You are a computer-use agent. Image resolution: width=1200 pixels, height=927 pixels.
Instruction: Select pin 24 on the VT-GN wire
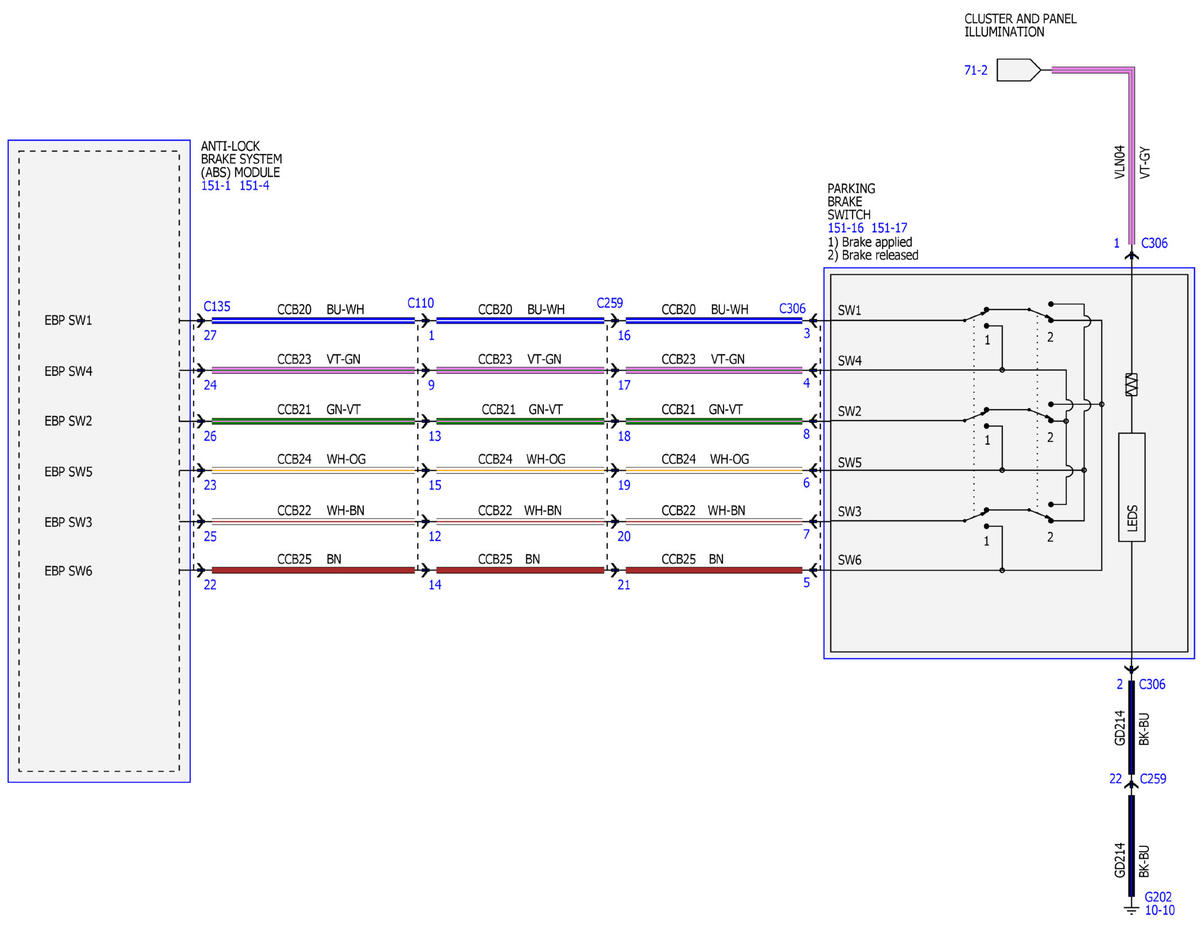210,385
